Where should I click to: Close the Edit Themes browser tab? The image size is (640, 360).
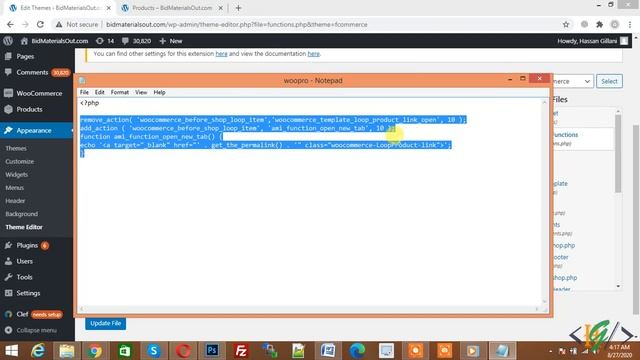tap(109, 8)
